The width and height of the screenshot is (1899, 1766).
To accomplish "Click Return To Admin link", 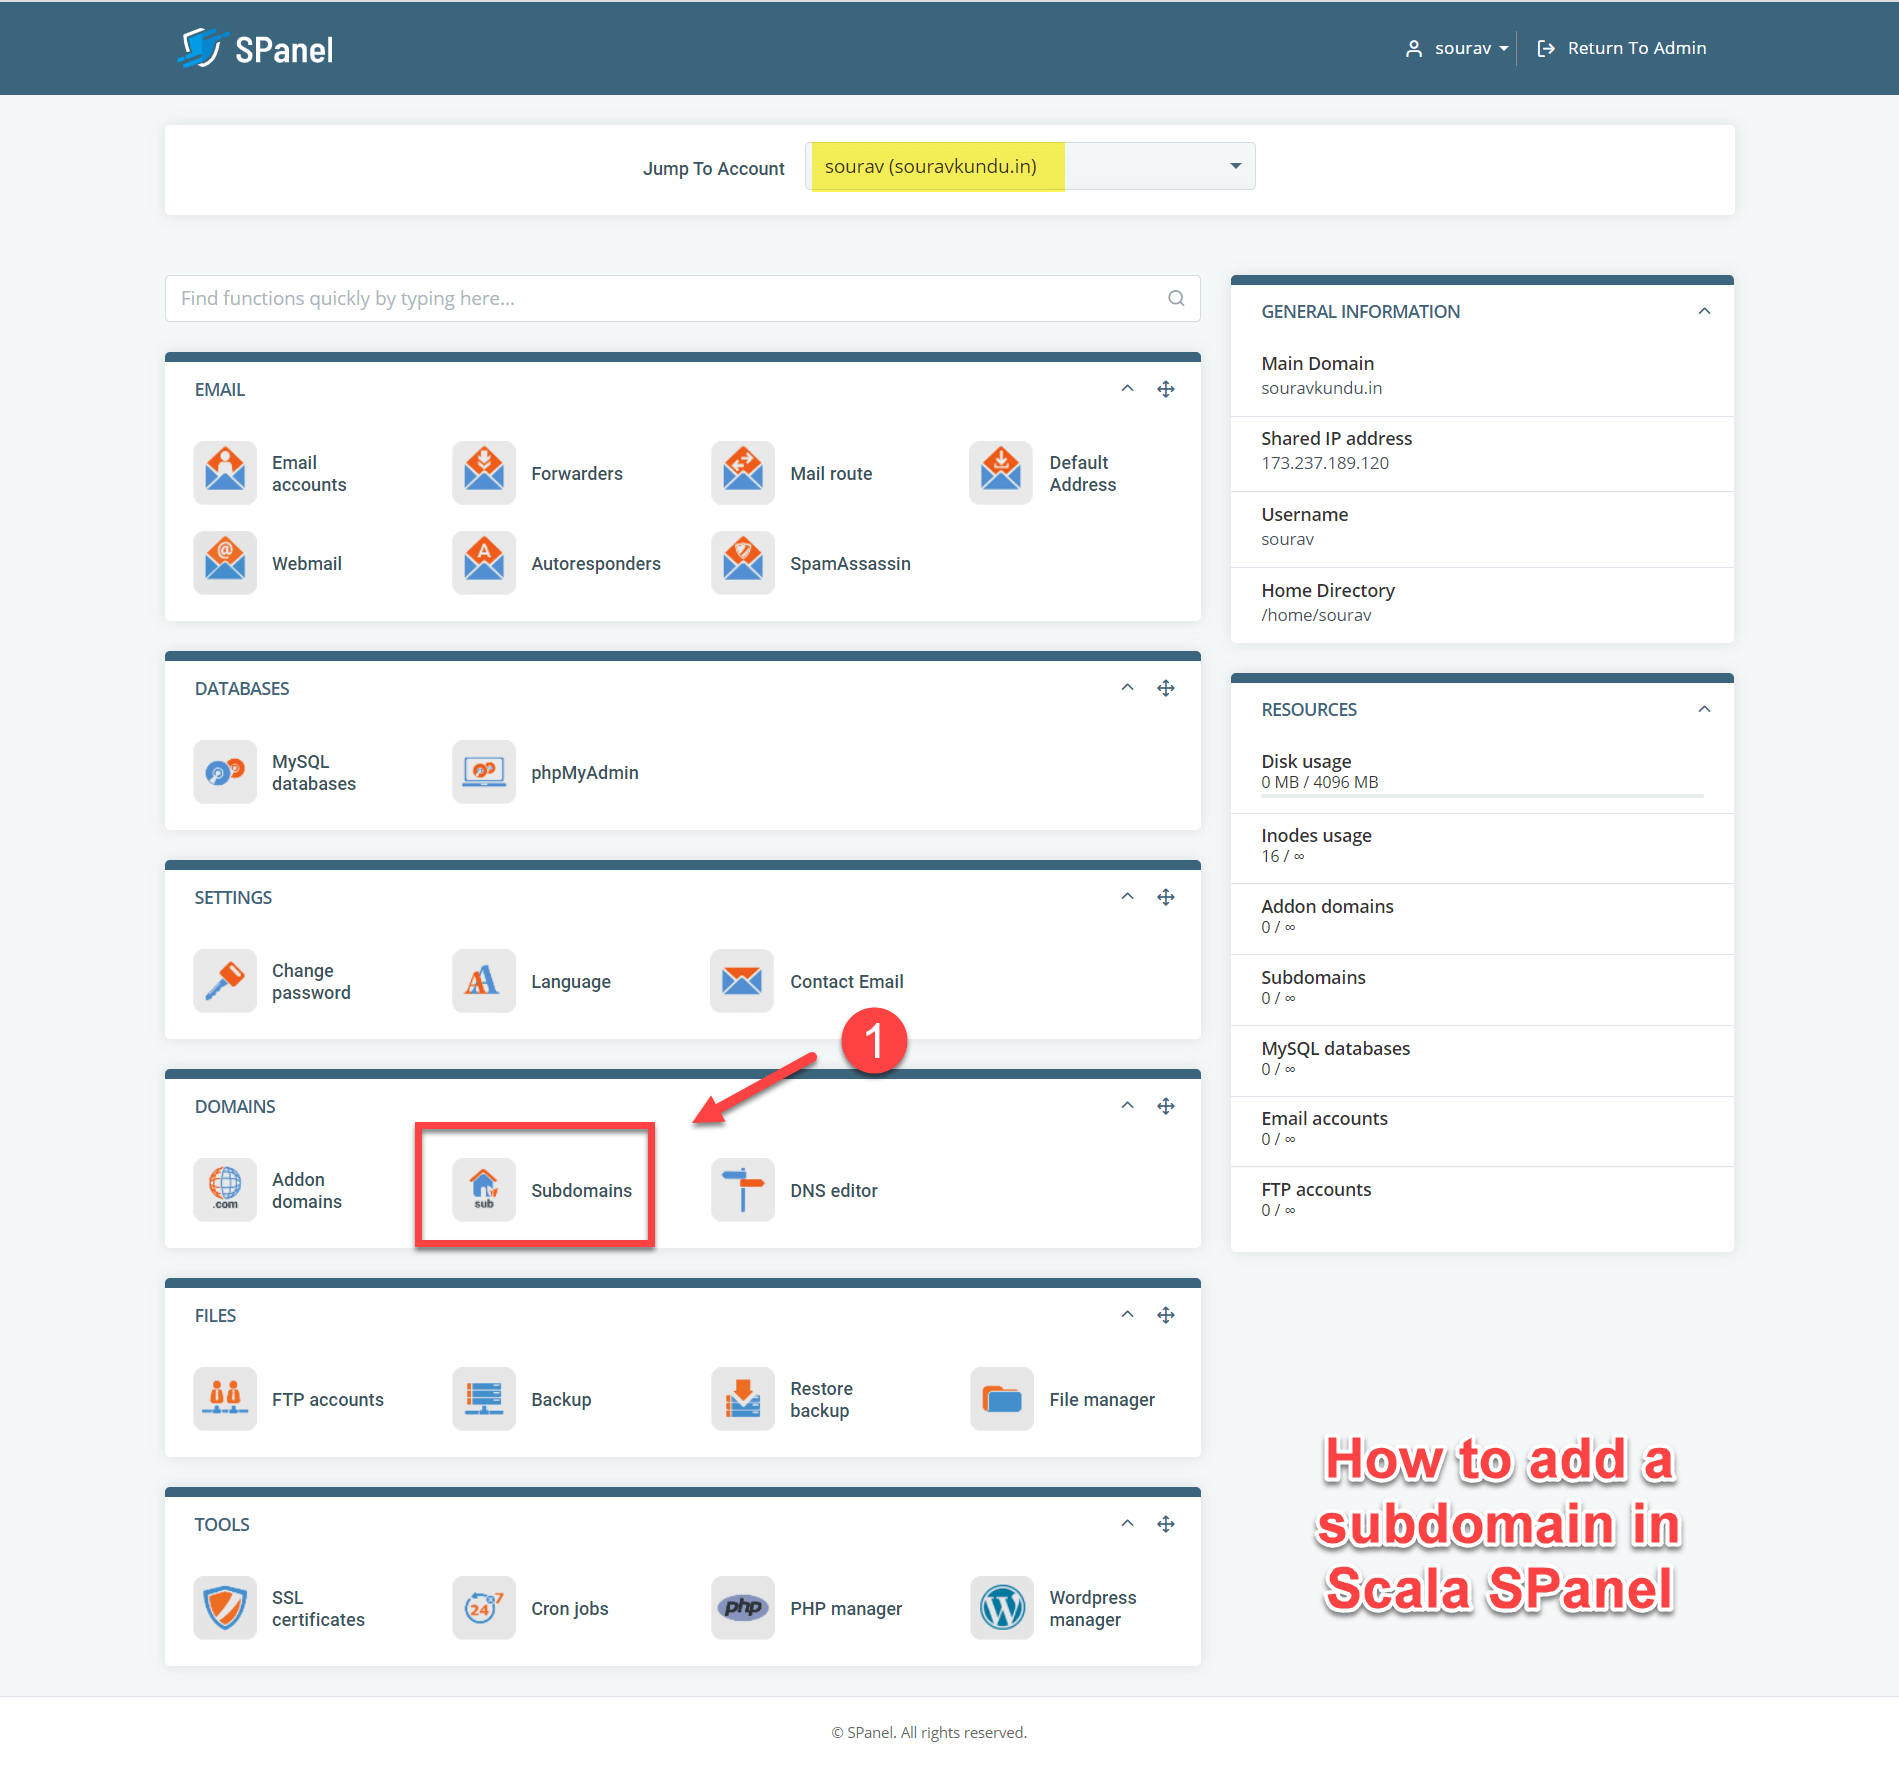I will [1622, 48].
